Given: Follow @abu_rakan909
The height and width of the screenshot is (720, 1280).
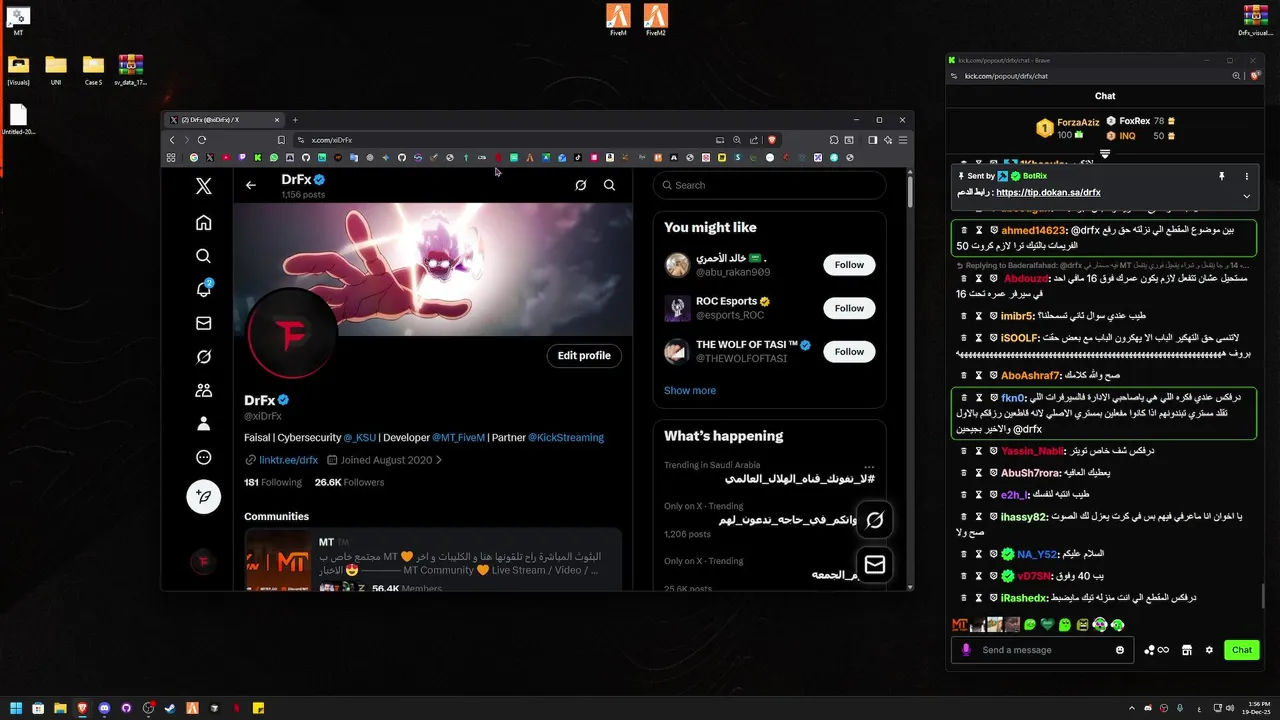Looking at the screenshot, I should pyautogui.click(x=849, y=265).
